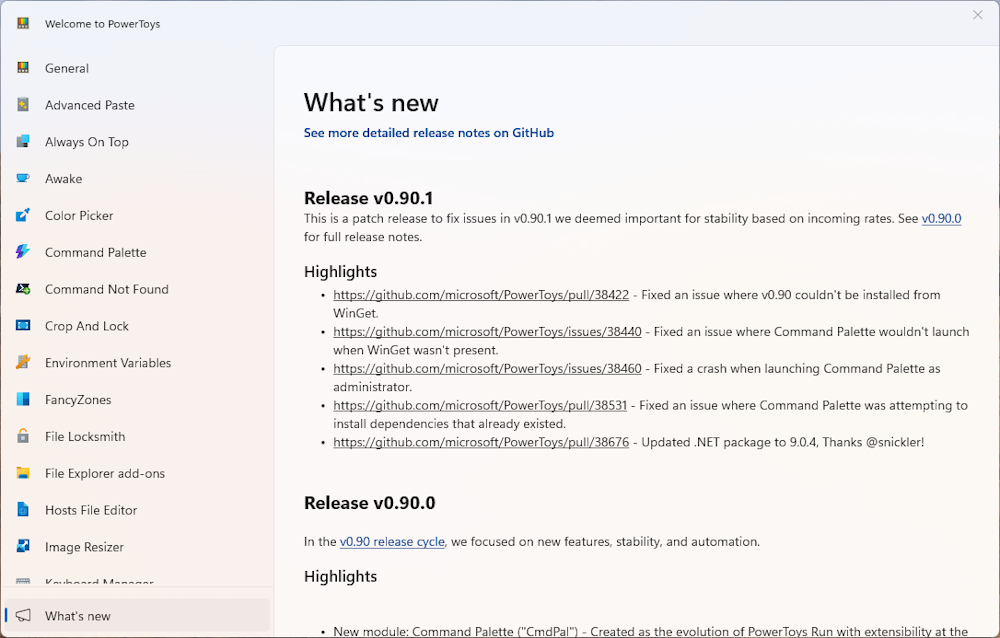Open Environment Variables via its icon
1000x638 pixels.
pos(23,362)
